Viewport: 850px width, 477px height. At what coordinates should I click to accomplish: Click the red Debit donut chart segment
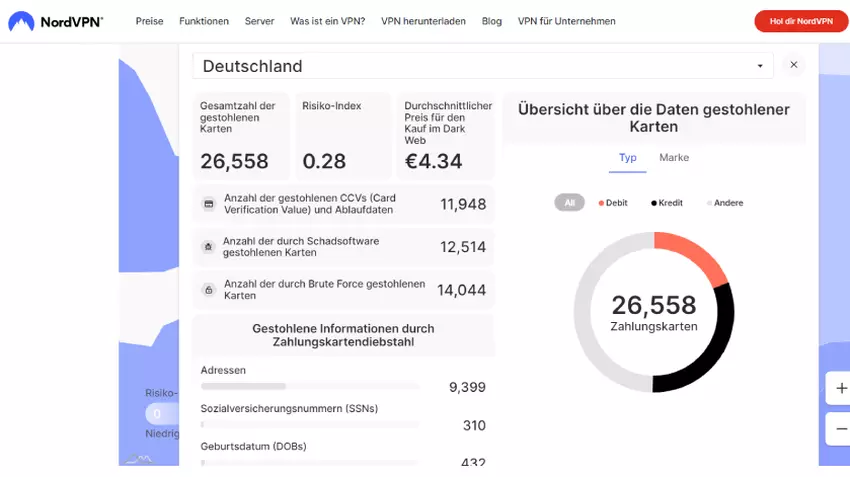(x=695, y=254)
